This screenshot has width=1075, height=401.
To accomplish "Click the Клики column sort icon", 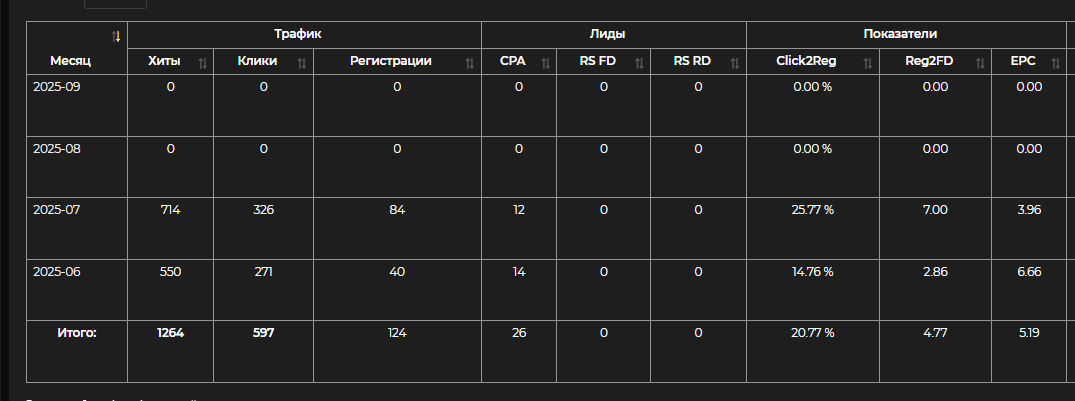I will pyautogui.click(x=302, y=62).
